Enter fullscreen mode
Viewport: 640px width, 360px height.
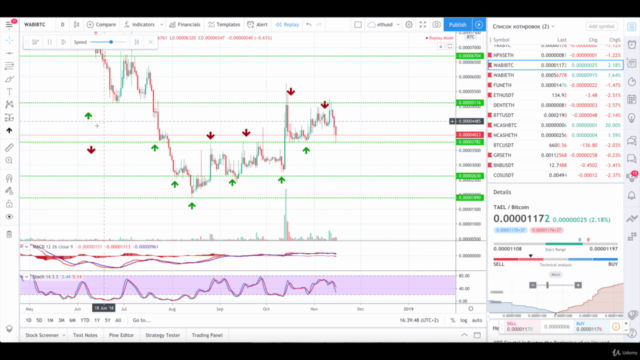pyautogui.click(x=423, y=24)
